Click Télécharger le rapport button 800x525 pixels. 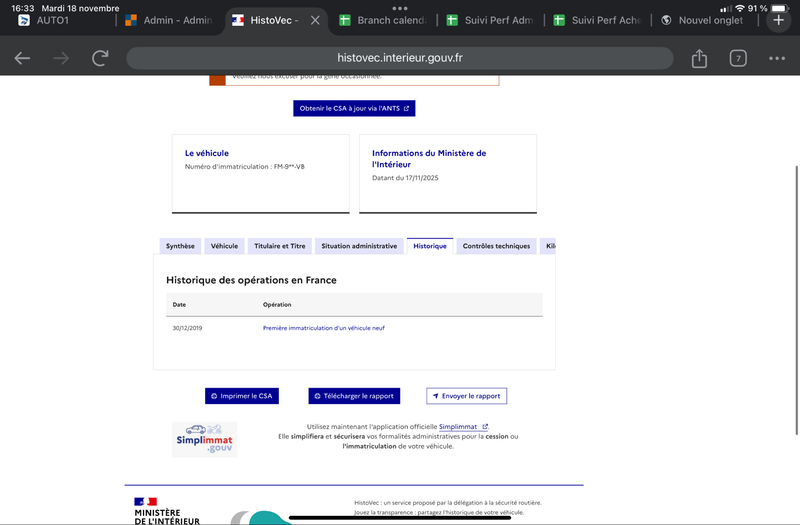354,396
